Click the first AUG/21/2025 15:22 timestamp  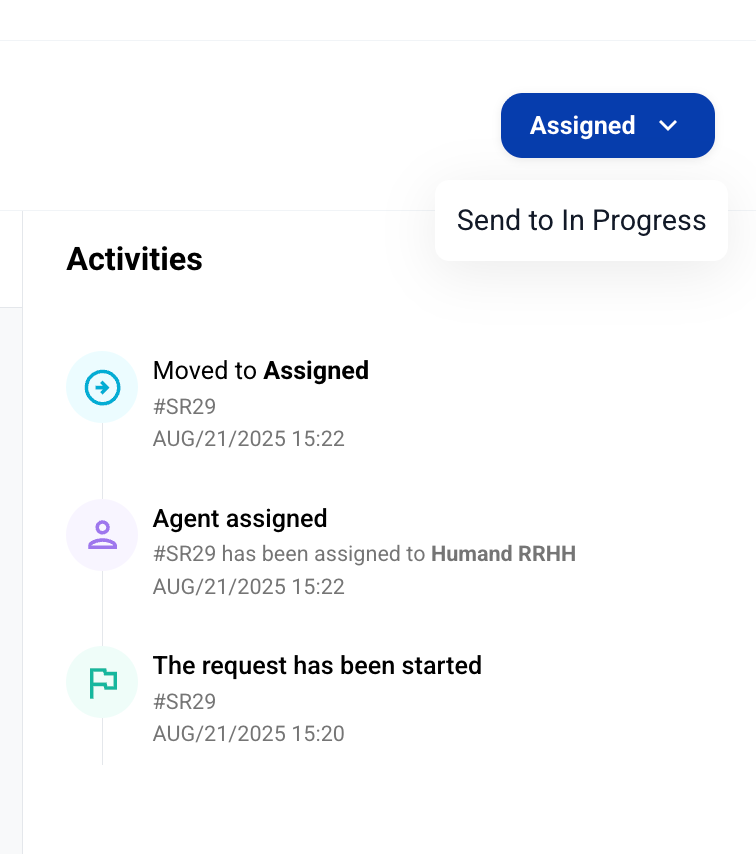pos(248,439)
